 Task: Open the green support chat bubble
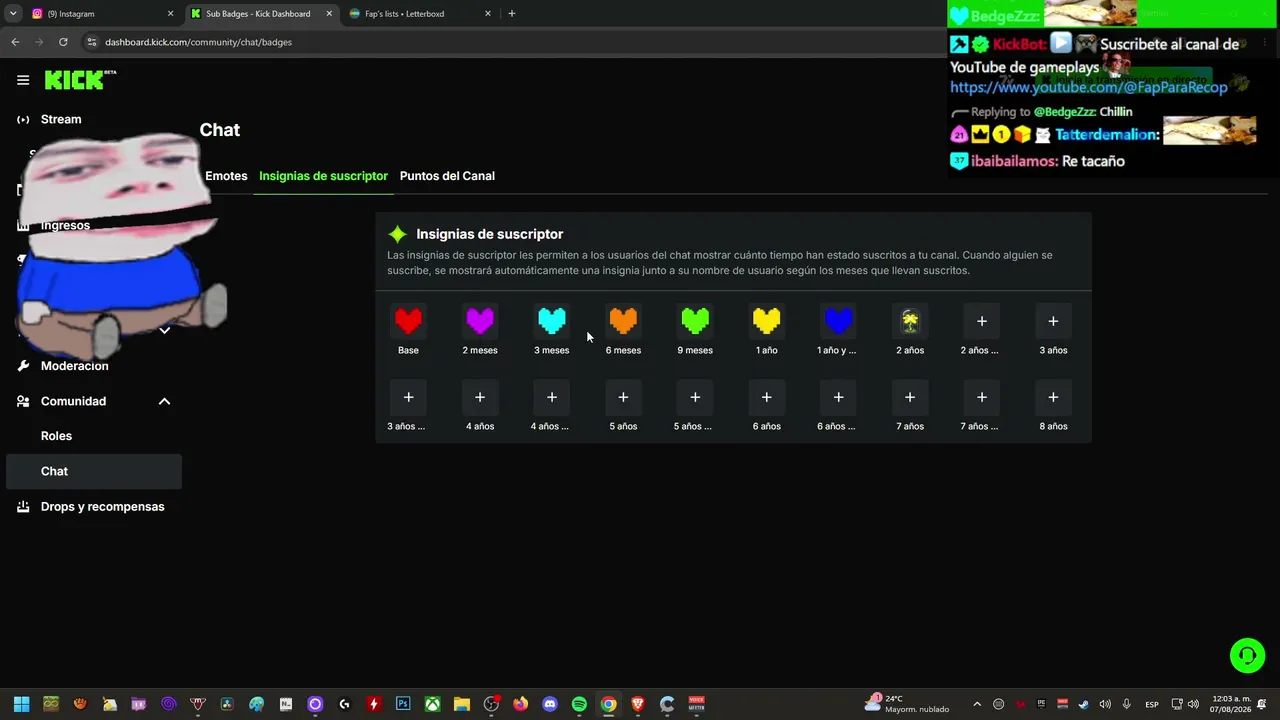1247,656
